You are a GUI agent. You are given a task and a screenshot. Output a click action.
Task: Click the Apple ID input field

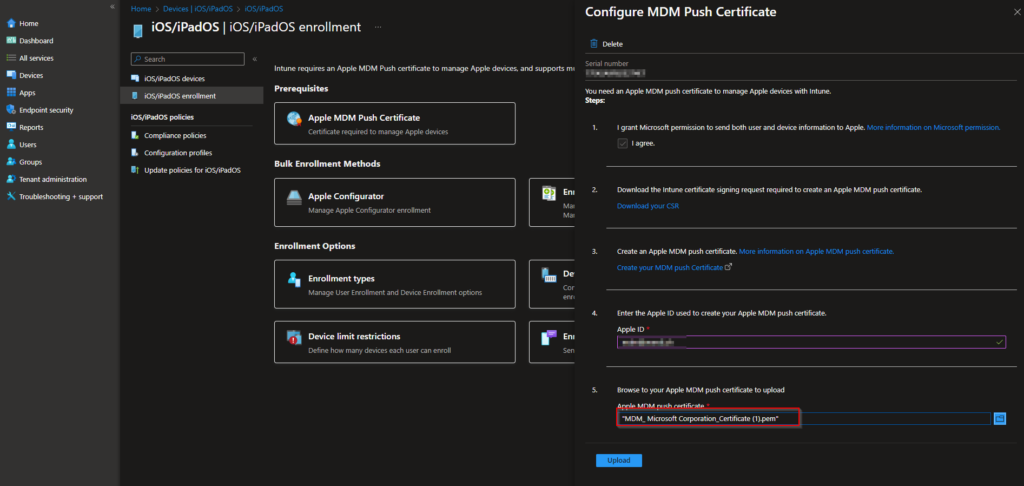[x=811, y=342]
